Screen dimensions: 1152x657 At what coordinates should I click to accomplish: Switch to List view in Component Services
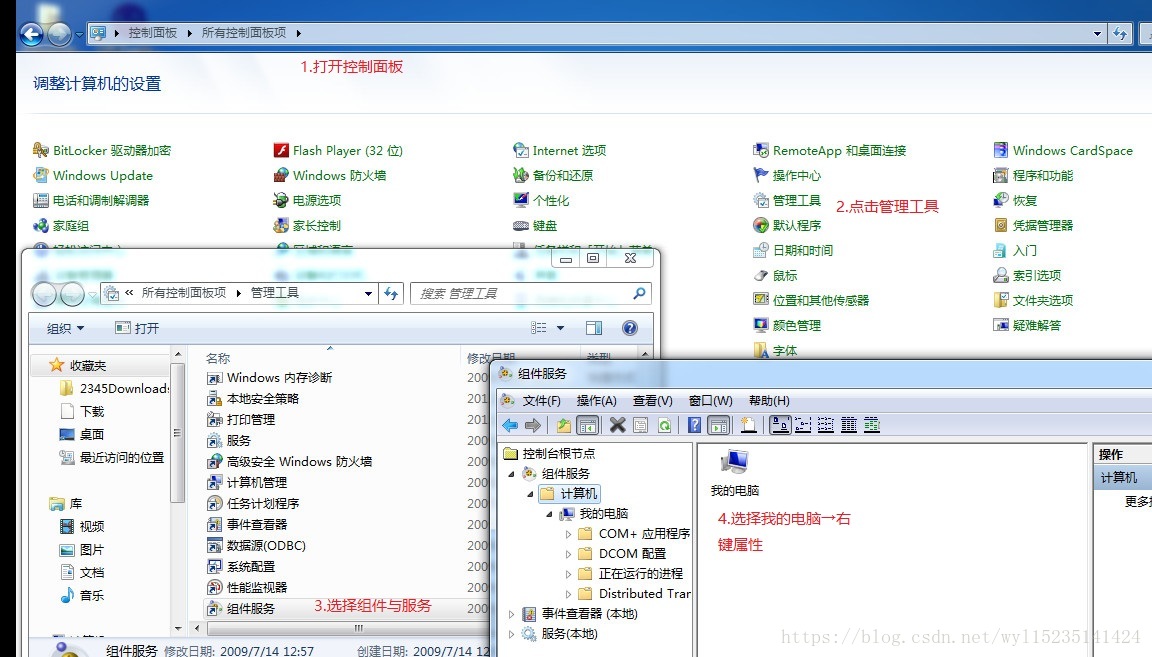point(826,425)
